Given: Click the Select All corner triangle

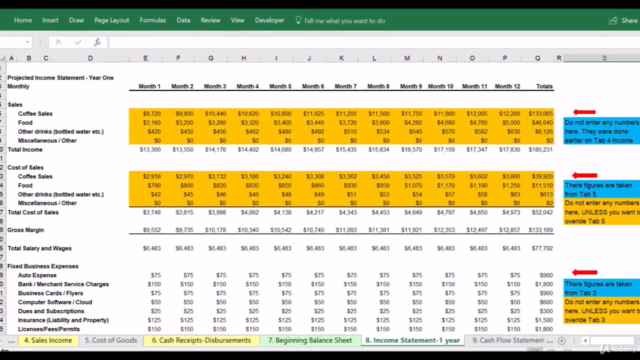Looking at the screenshot, I should click(3, 58).
